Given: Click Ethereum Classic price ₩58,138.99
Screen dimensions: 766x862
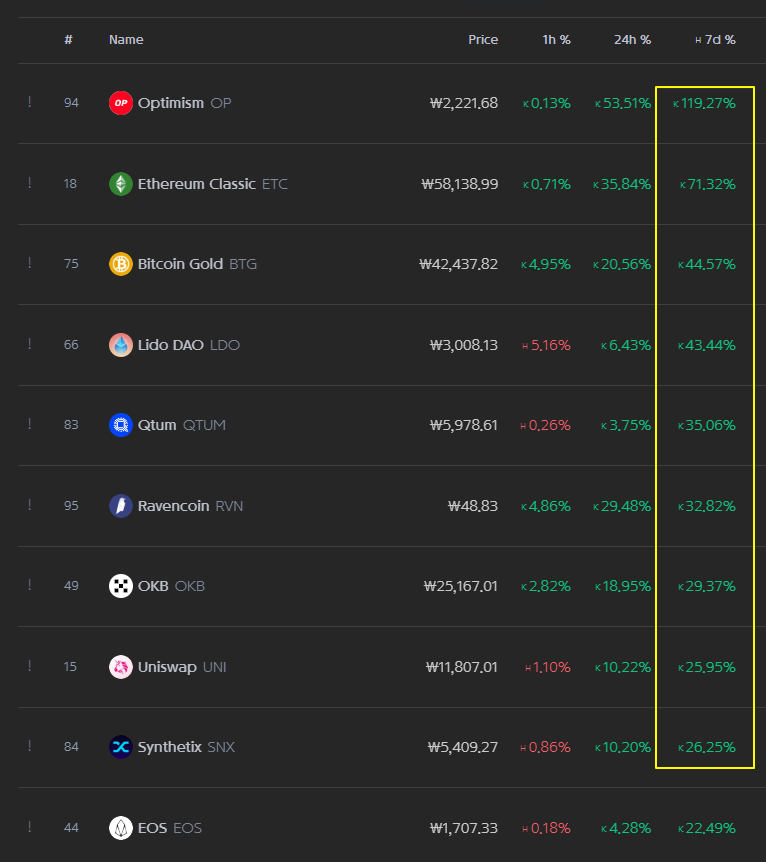Looking at the screenshot, I should 460,184.
